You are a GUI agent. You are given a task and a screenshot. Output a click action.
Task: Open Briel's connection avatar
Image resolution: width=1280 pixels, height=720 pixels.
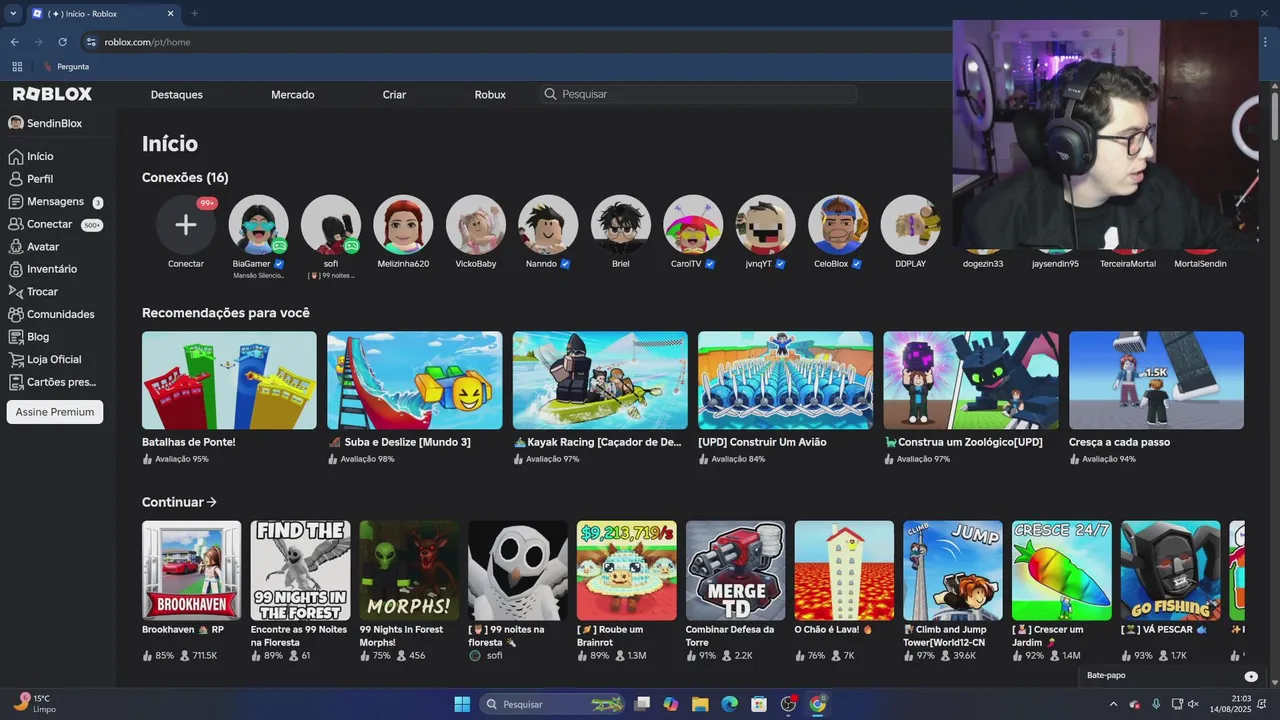[x=621, y=224]
